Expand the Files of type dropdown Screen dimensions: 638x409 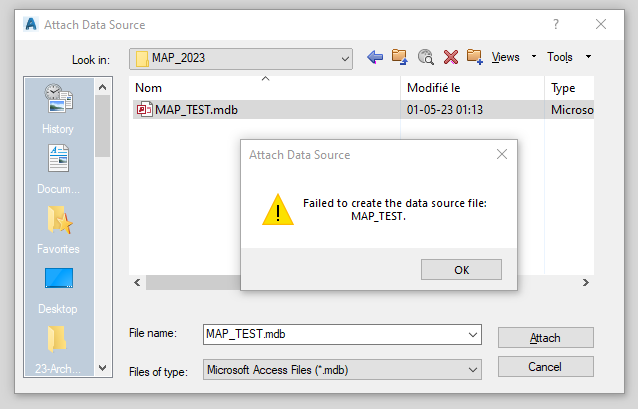[x=342, y=370]
